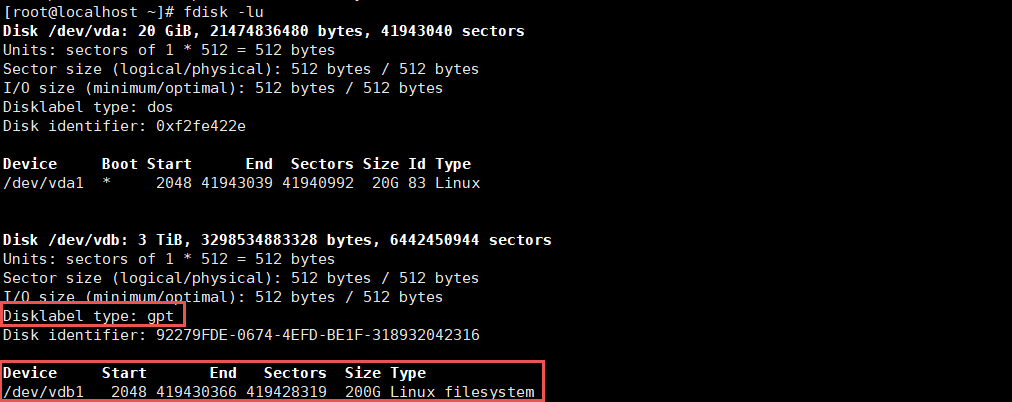Click the Disklabel type: dos line
The width and height of the screenshot is (1012, 402).
tap(88, 107)
